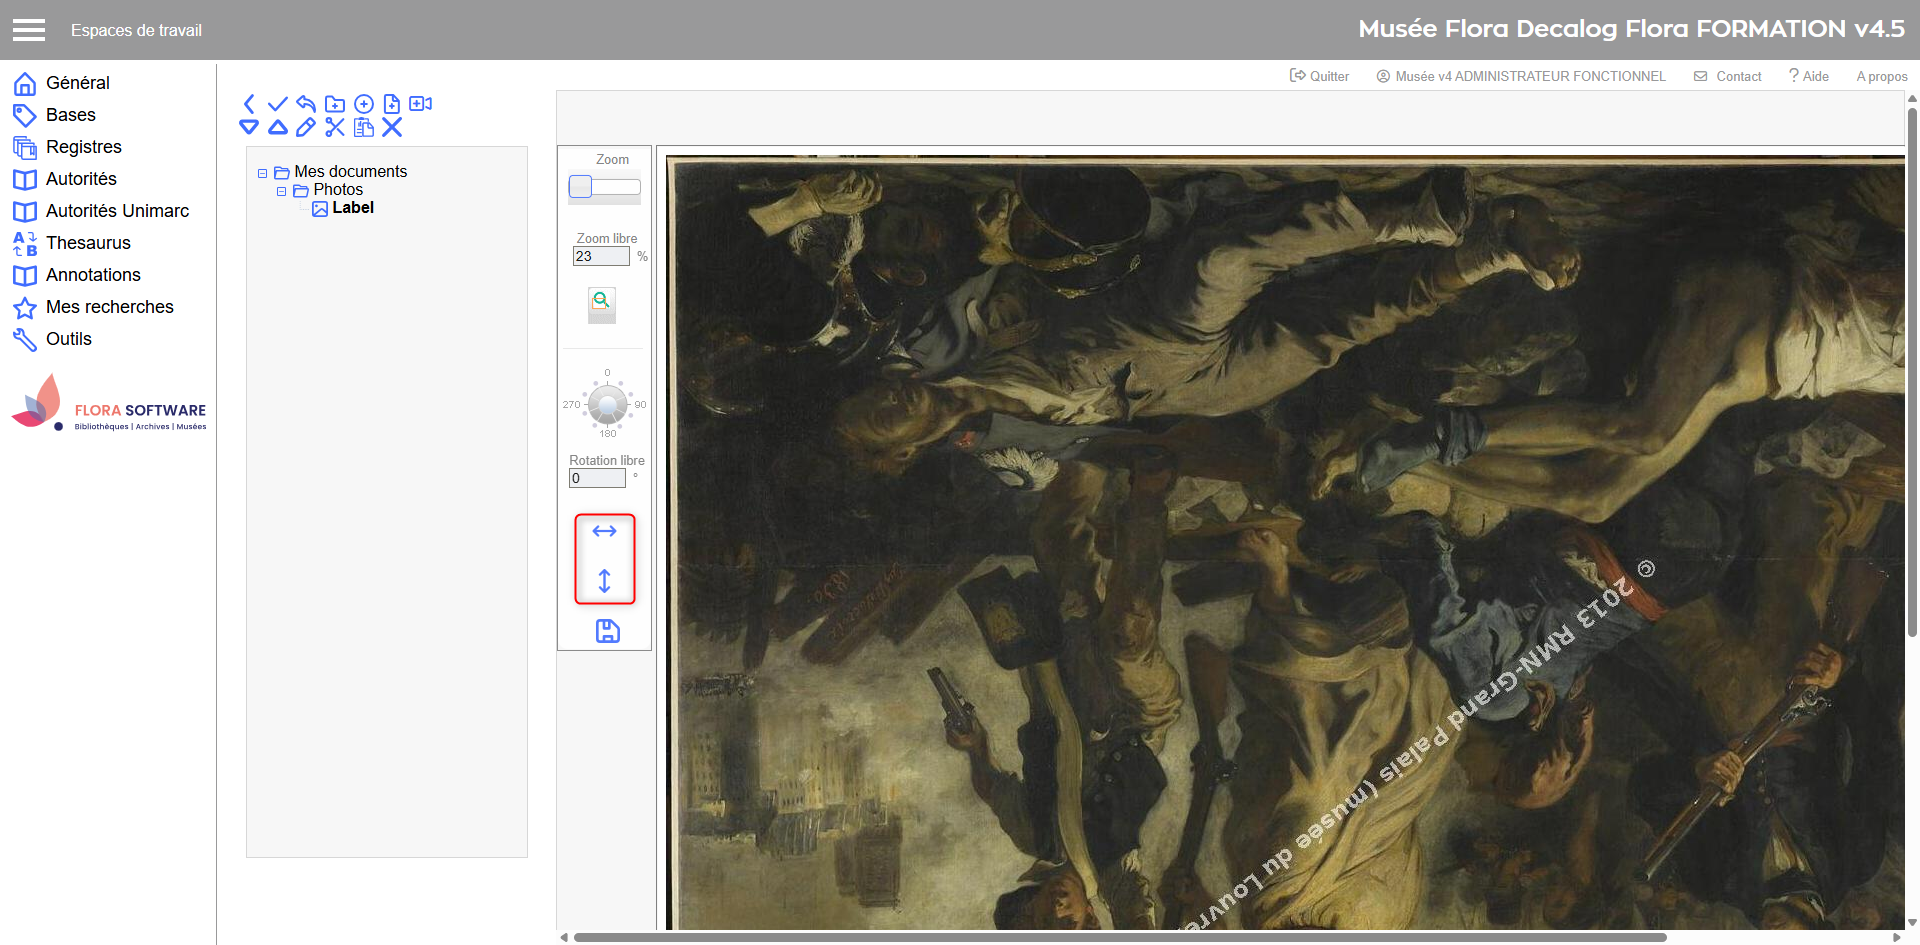The width and height of the screenshot is (1920, 945).
Task: Click the add video media icon
Action: [421, 104]
